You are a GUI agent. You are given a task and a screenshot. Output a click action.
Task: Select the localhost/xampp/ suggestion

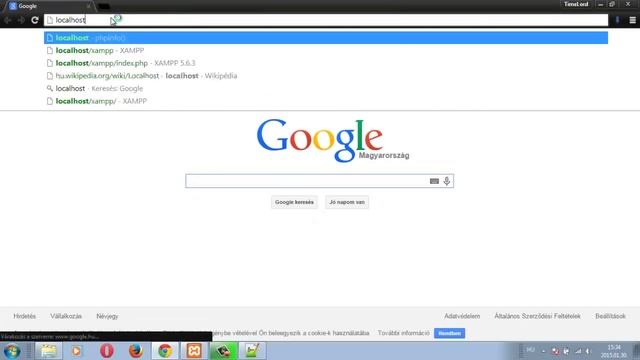click(x=326, y=101)
